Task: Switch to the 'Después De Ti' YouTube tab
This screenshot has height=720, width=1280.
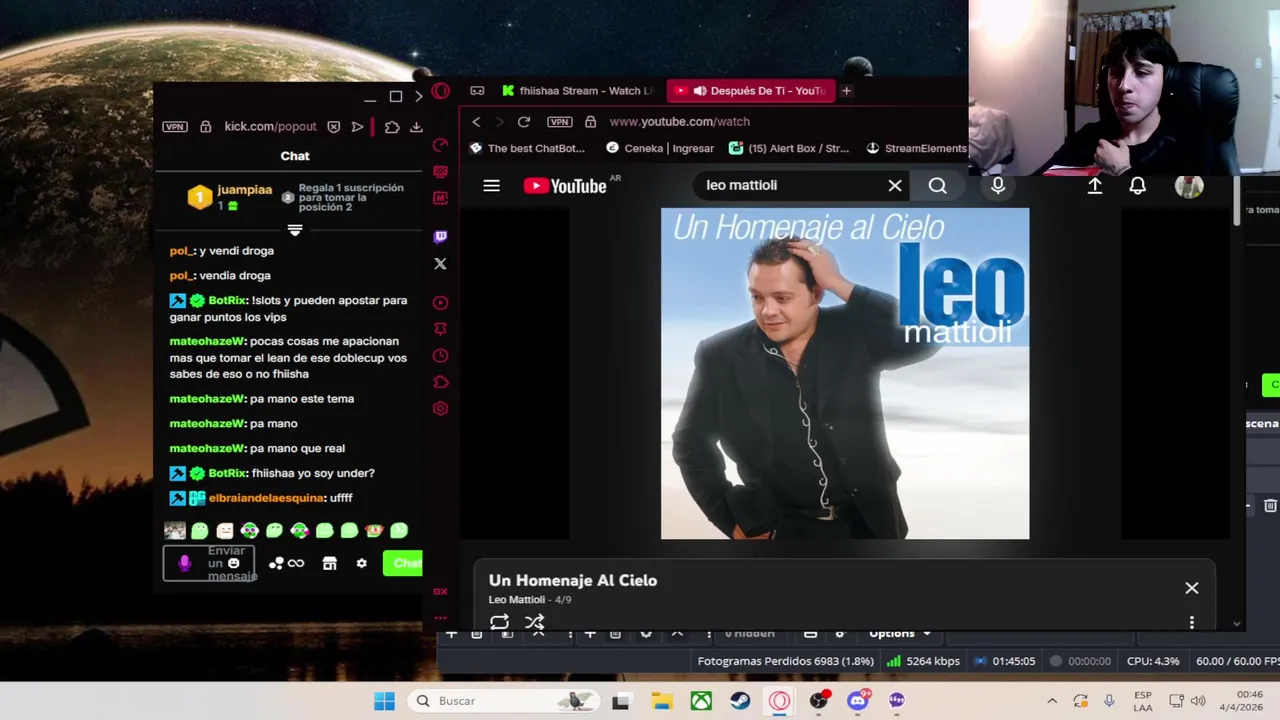Action: point(750,91)
